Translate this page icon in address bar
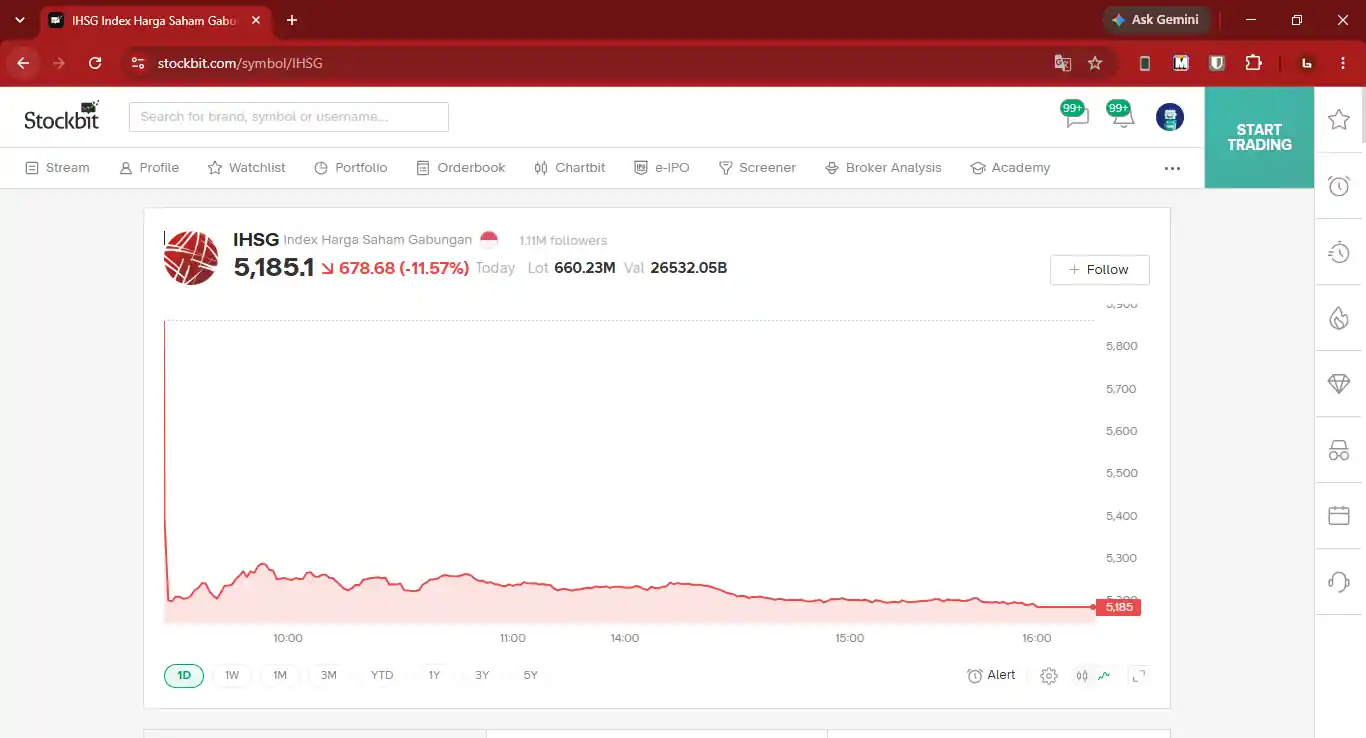1366x738 pixels. (1062, 63)
